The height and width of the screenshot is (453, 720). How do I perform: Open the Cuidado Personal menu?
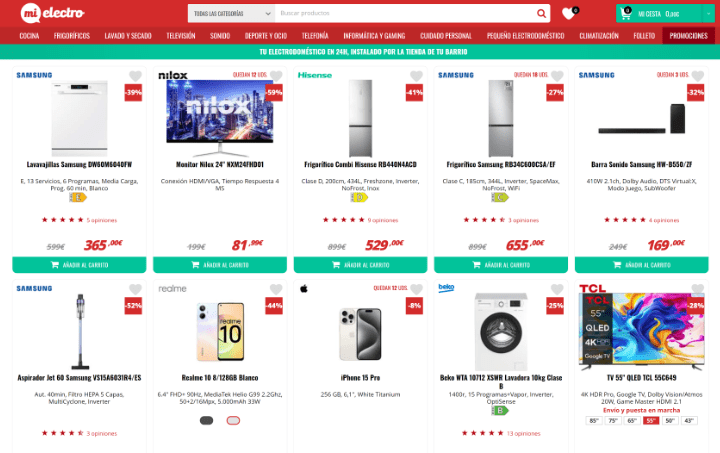coord(445,36)
